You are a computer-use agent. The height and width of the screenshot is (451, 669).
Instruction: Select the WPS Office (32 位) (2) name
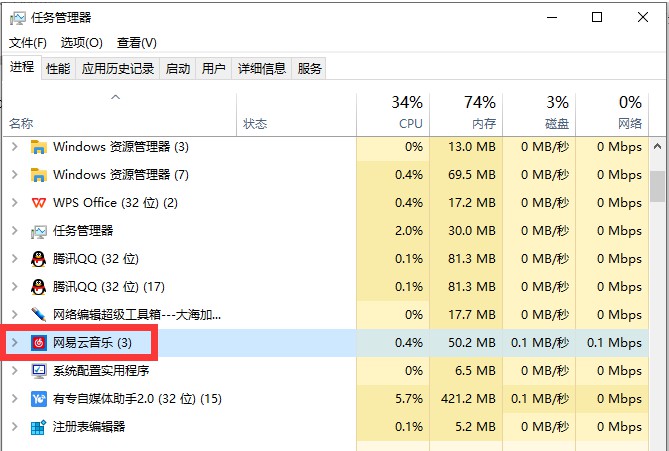click(115, 203)
